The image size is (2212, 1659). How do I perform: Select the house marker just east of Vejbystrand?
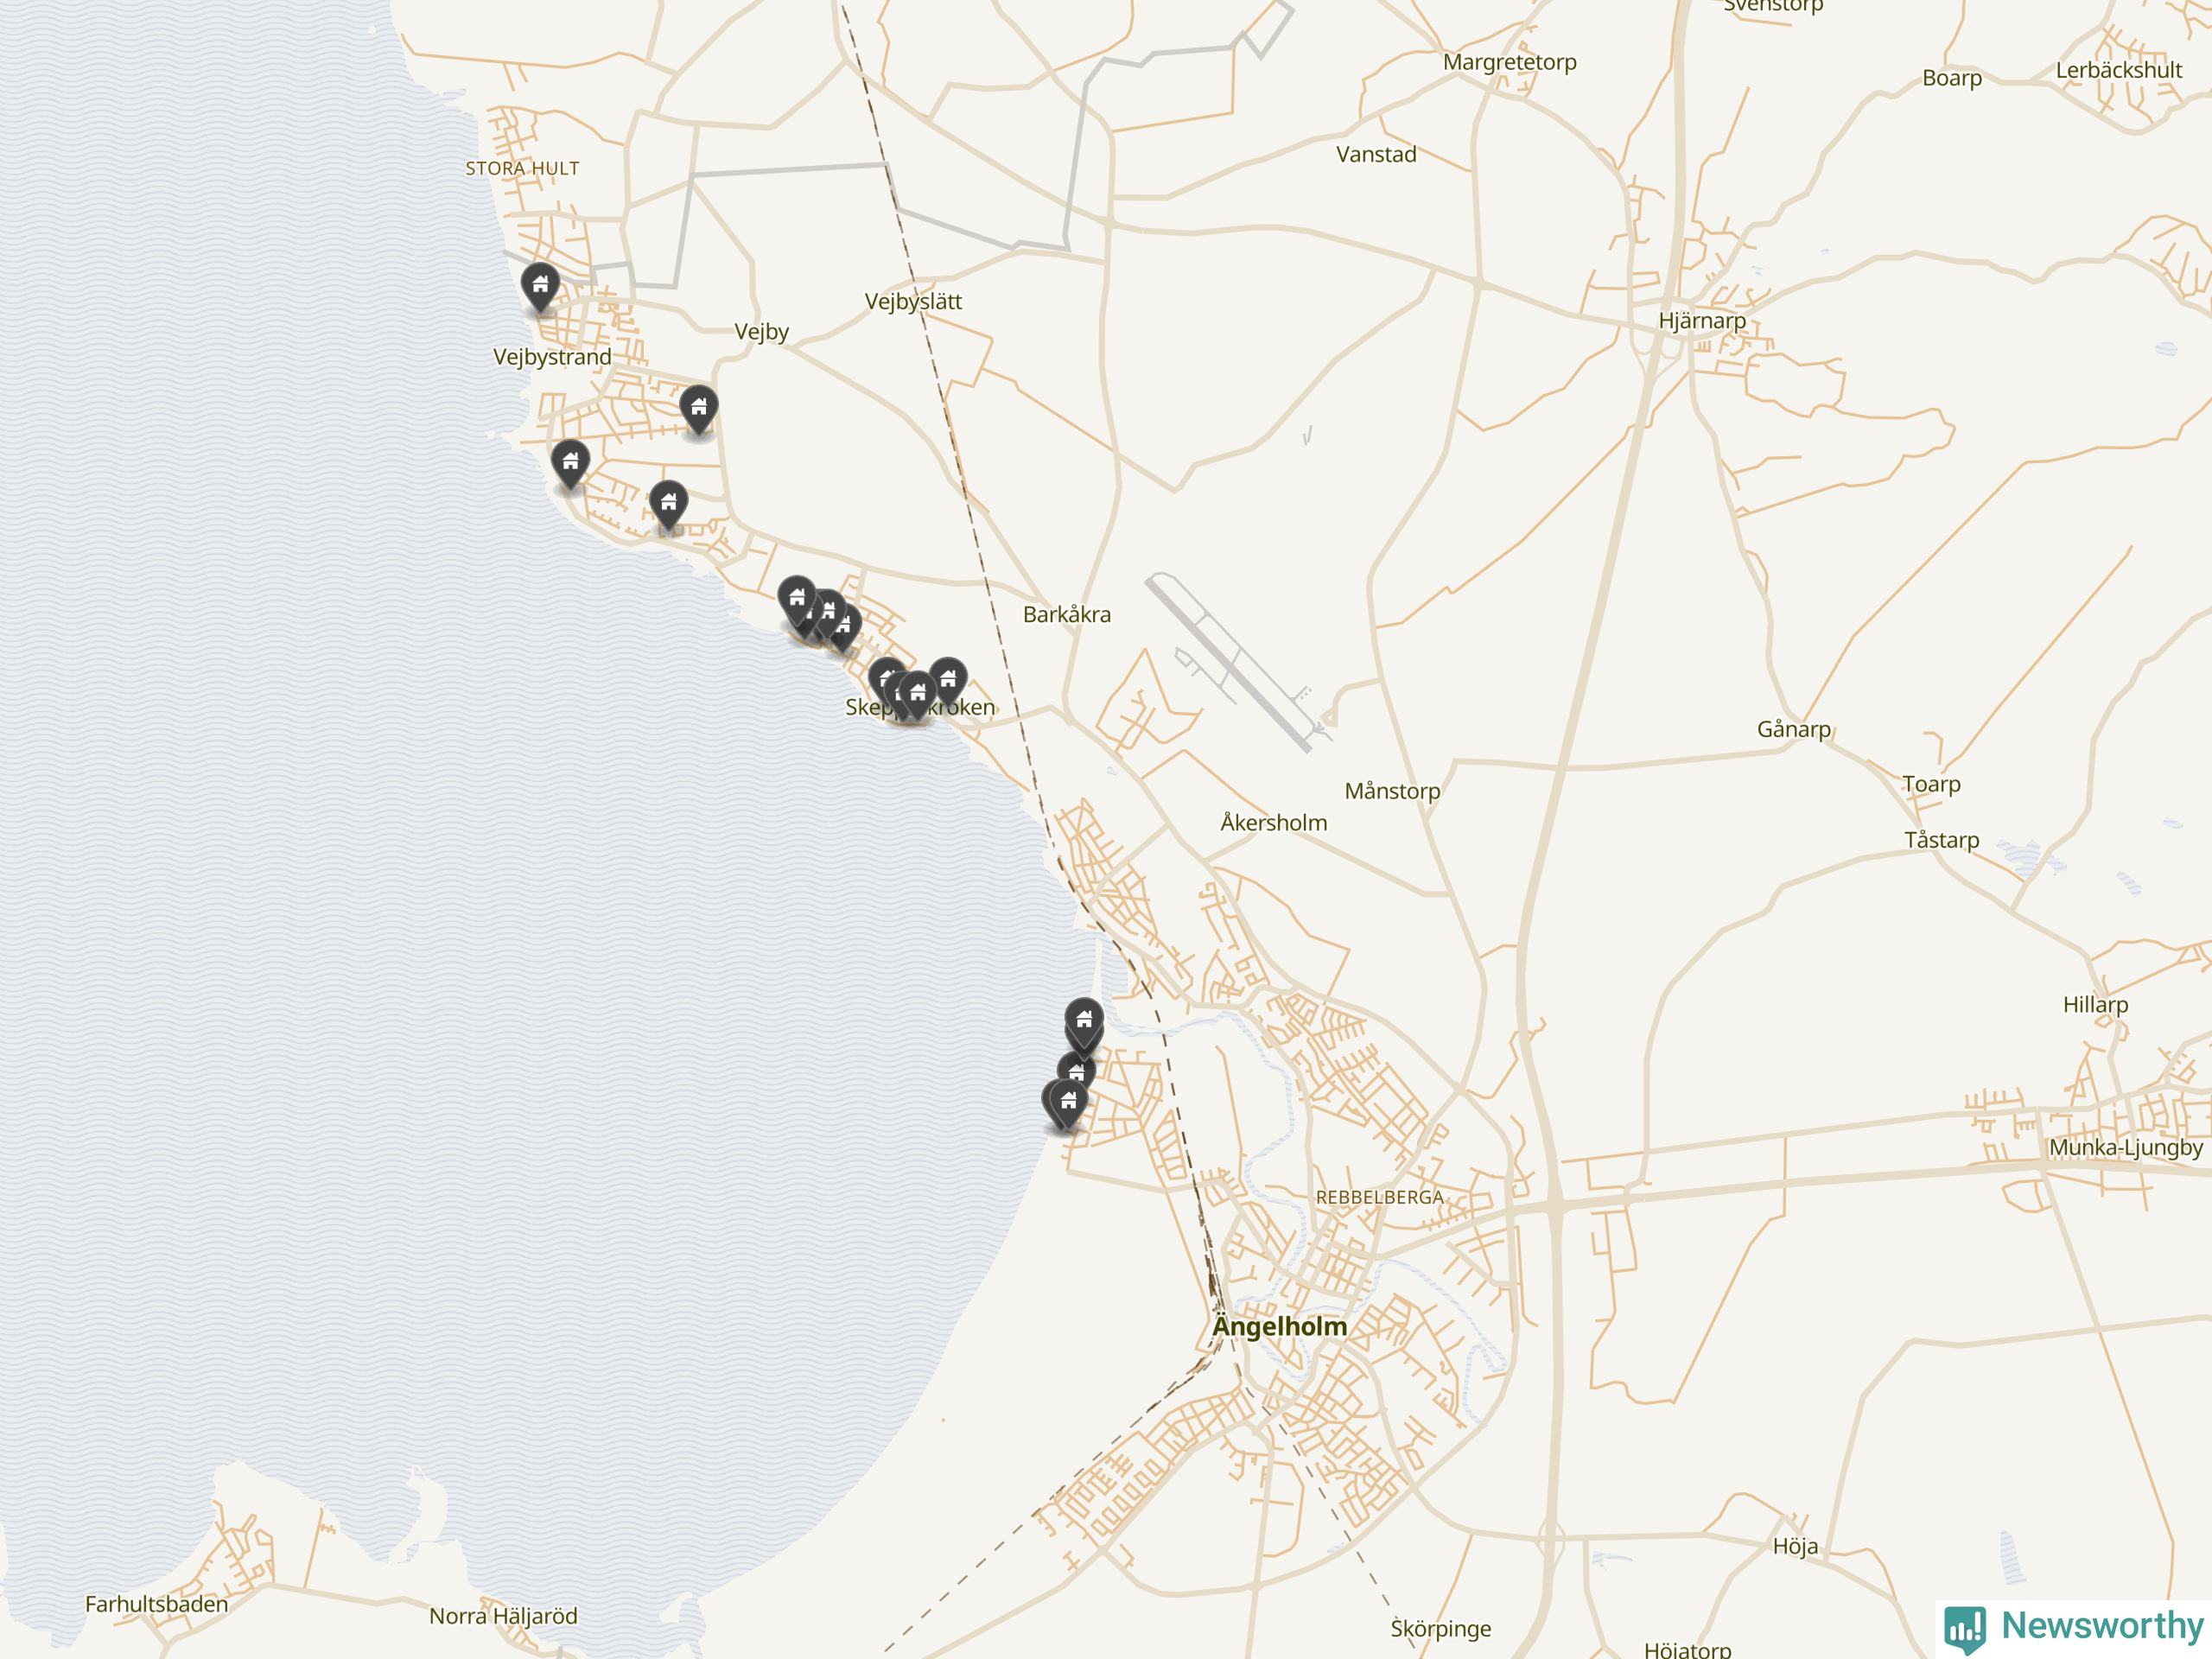tap(699, 410)
